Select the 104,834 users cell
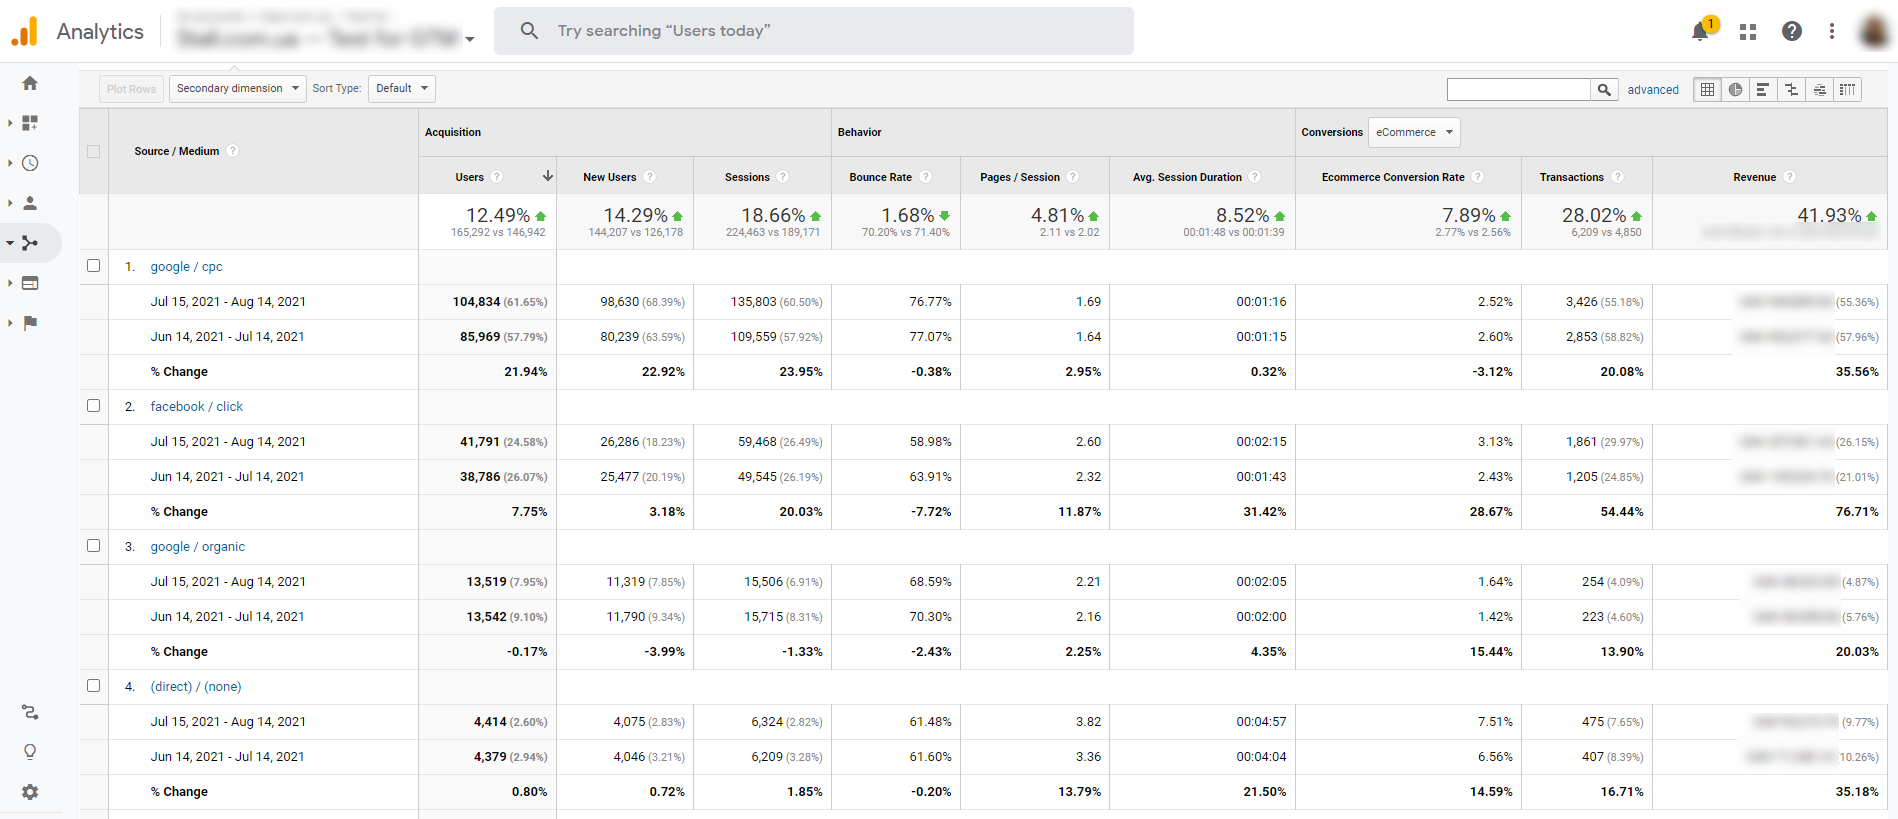Screen dimensions: 1898x819 click(x=487, y=302)
